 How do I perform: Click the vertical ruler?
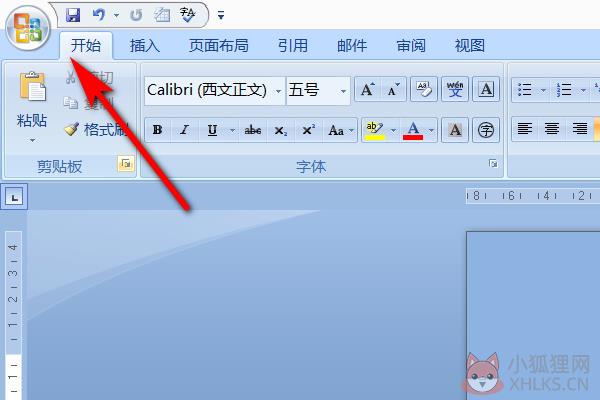(x=13, y=315)
